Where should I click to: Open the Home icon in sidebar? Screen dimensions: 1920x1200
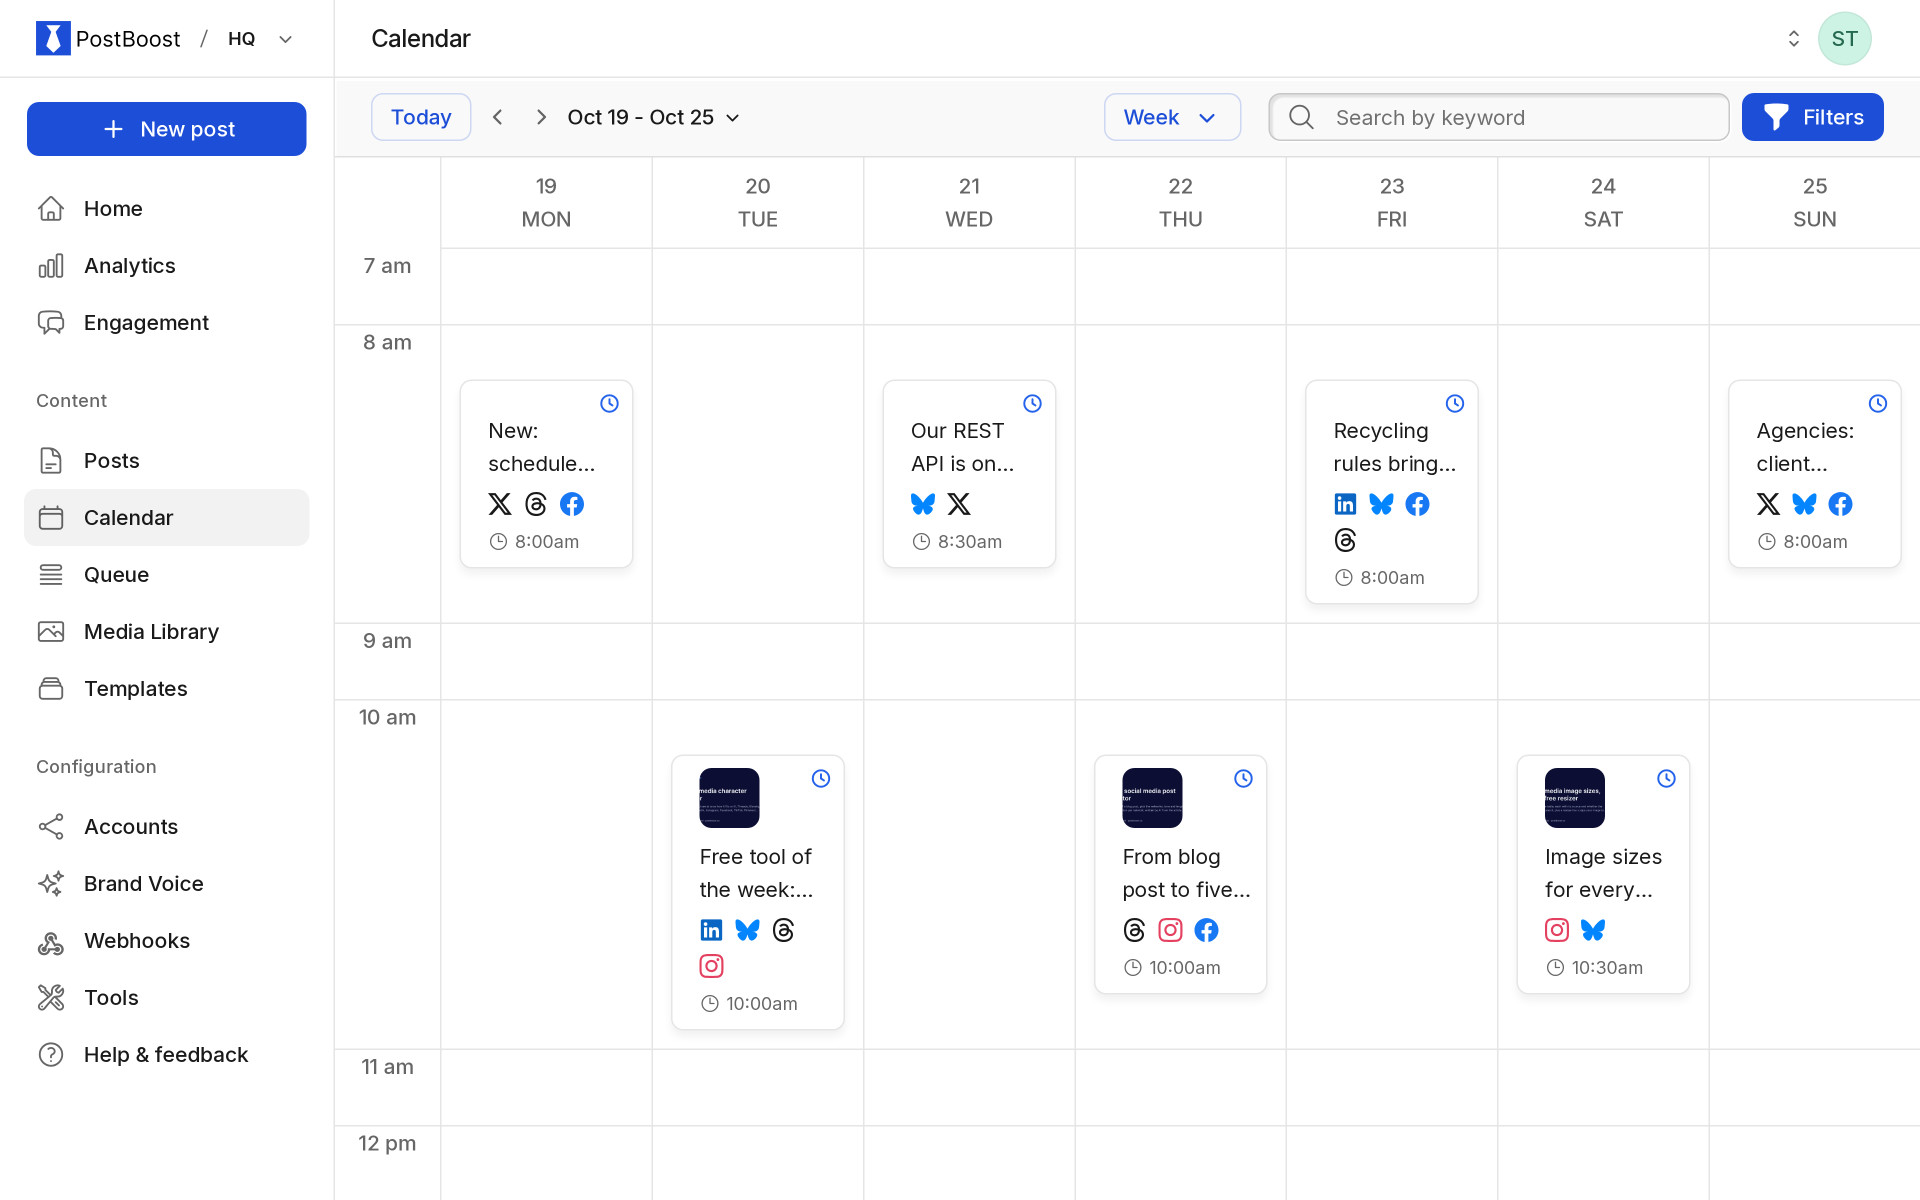coord(51,208)
